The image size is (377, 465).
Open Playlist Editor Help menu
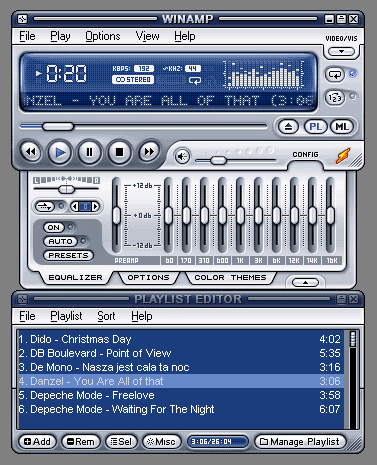tap(142, 316)
